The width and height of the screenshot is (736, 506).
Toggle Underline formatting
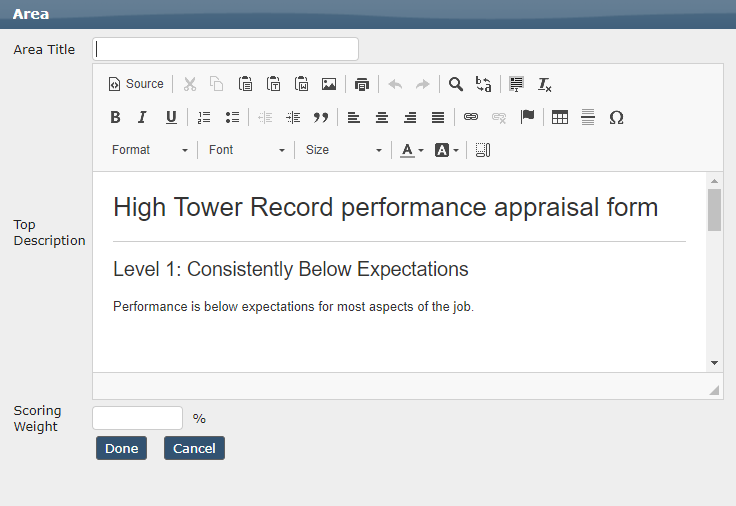click(x=171, y=117)
